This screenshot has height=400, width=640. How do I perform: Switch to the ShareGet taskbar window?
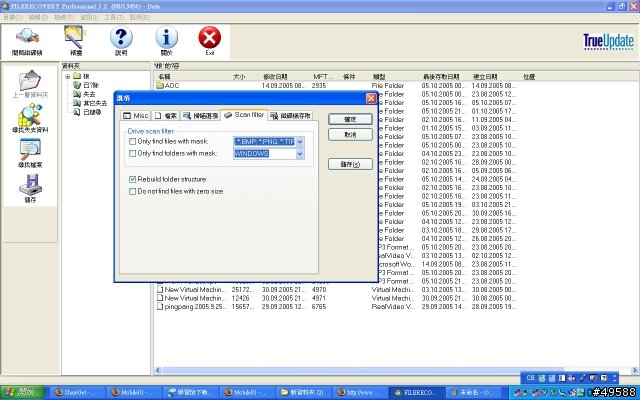point(78,393)
